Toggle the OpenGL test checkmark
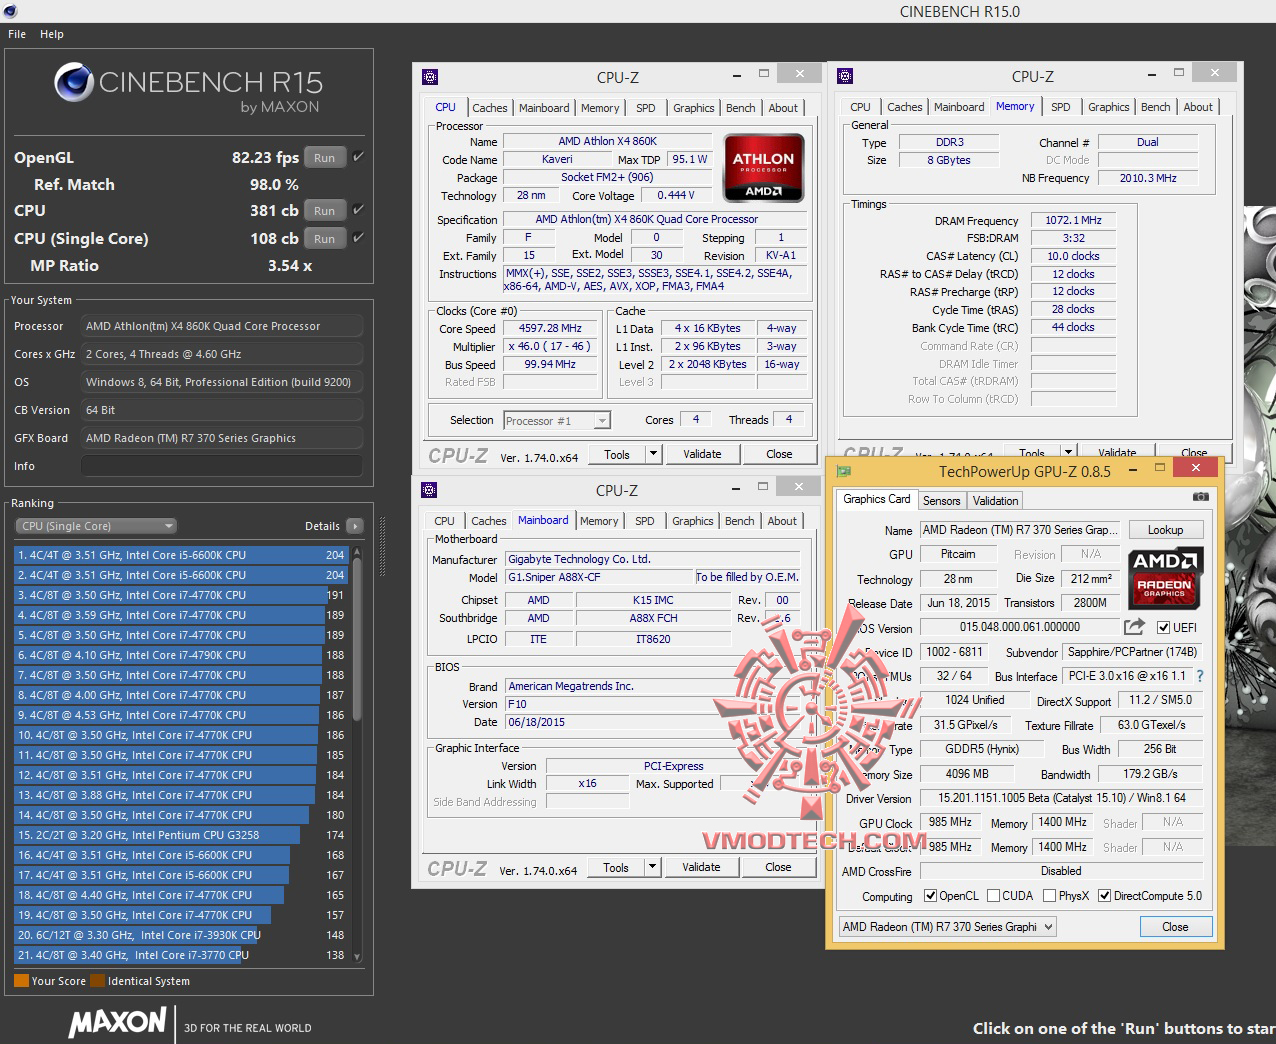Viewport: 1276px width, 1044px height. [x=358, y=157]
